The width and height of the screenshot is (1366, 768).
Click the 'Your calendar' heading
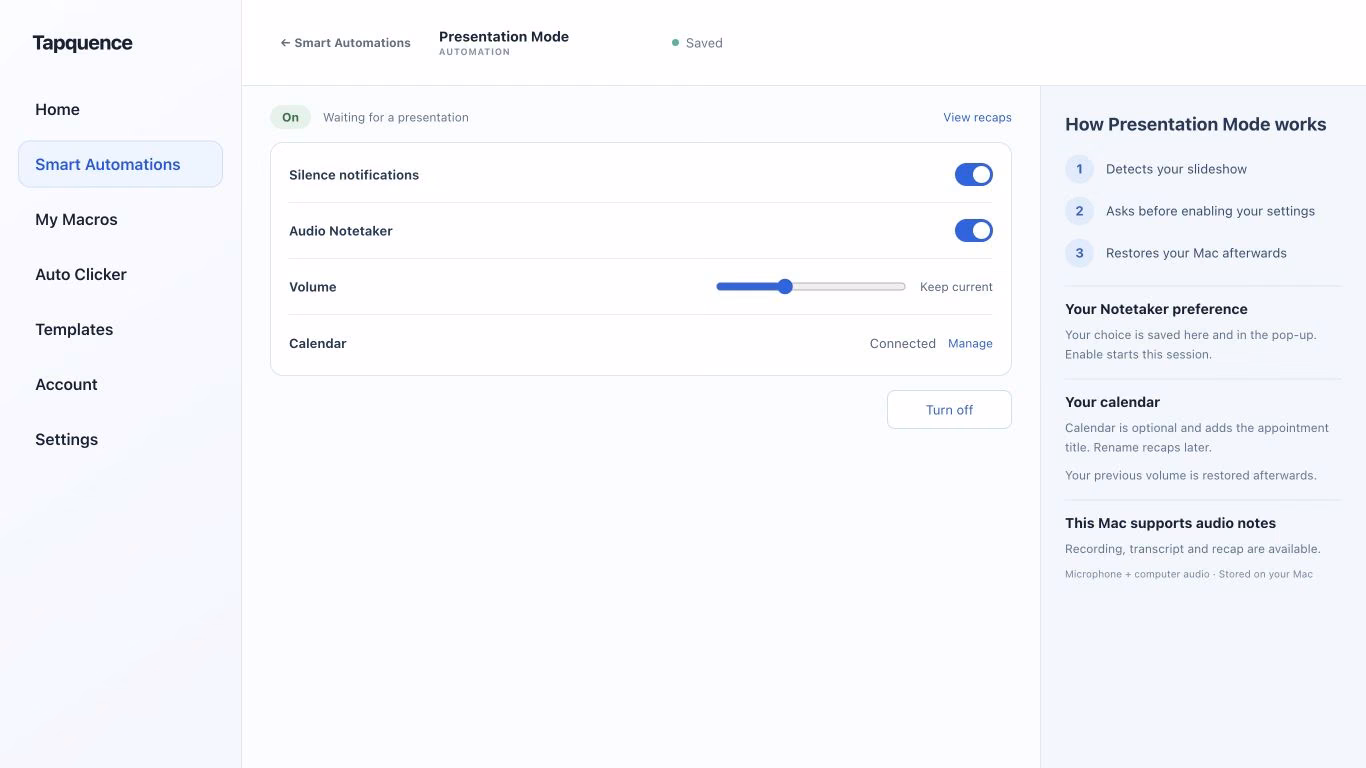point(1112,402)
